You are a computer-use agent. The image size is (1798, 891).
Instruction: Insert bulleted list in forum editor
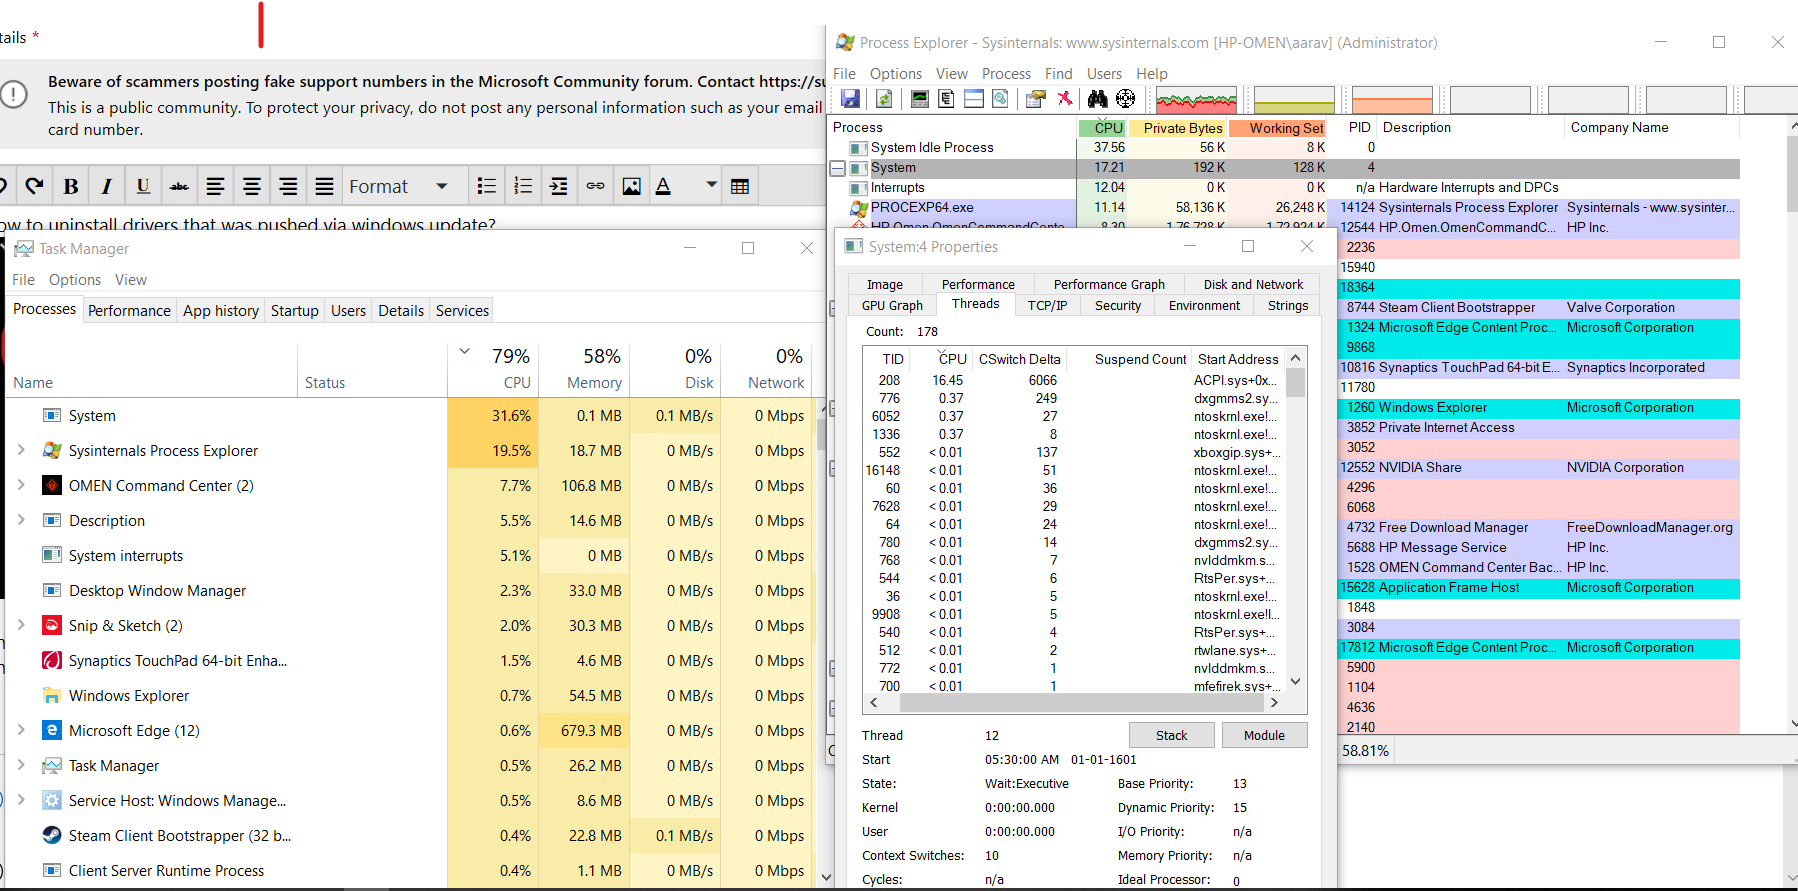pyautogui.click(x=487, y=186)
